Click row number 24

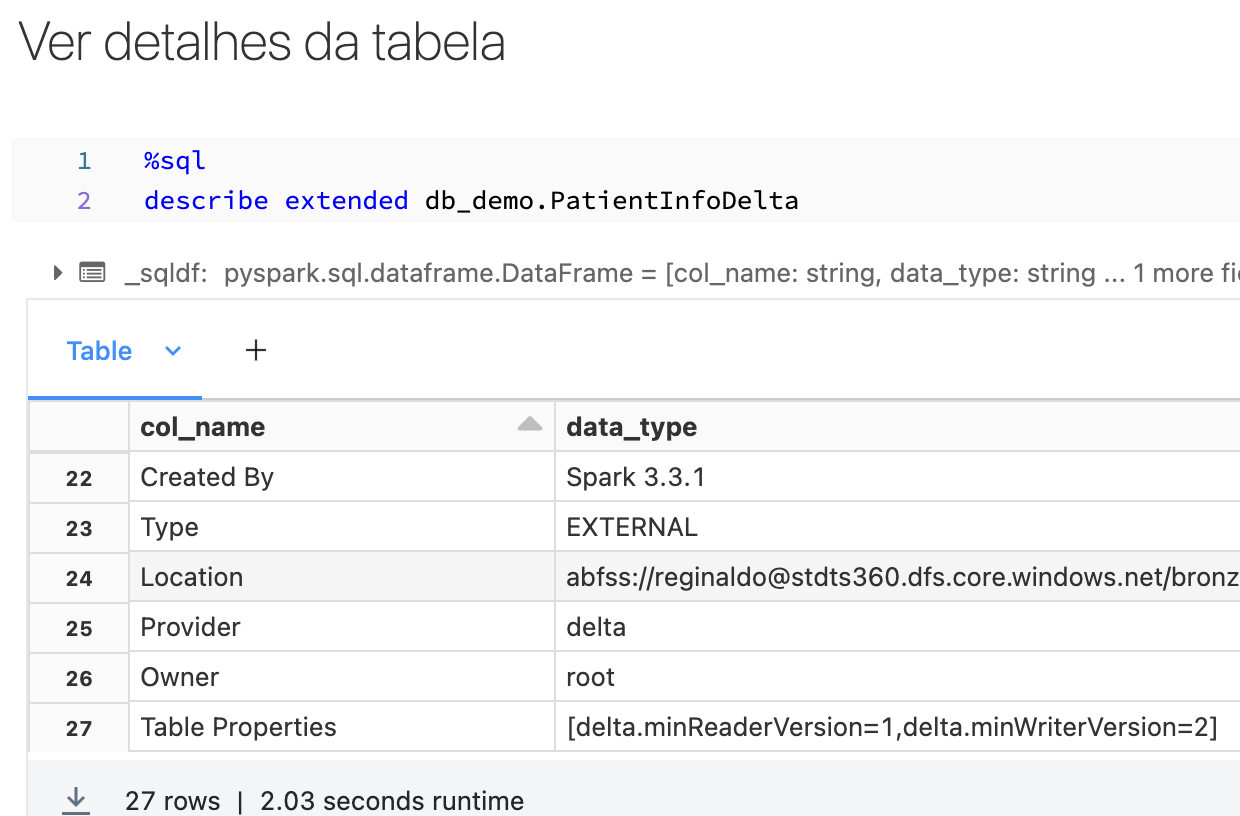(x=79, y=578)
